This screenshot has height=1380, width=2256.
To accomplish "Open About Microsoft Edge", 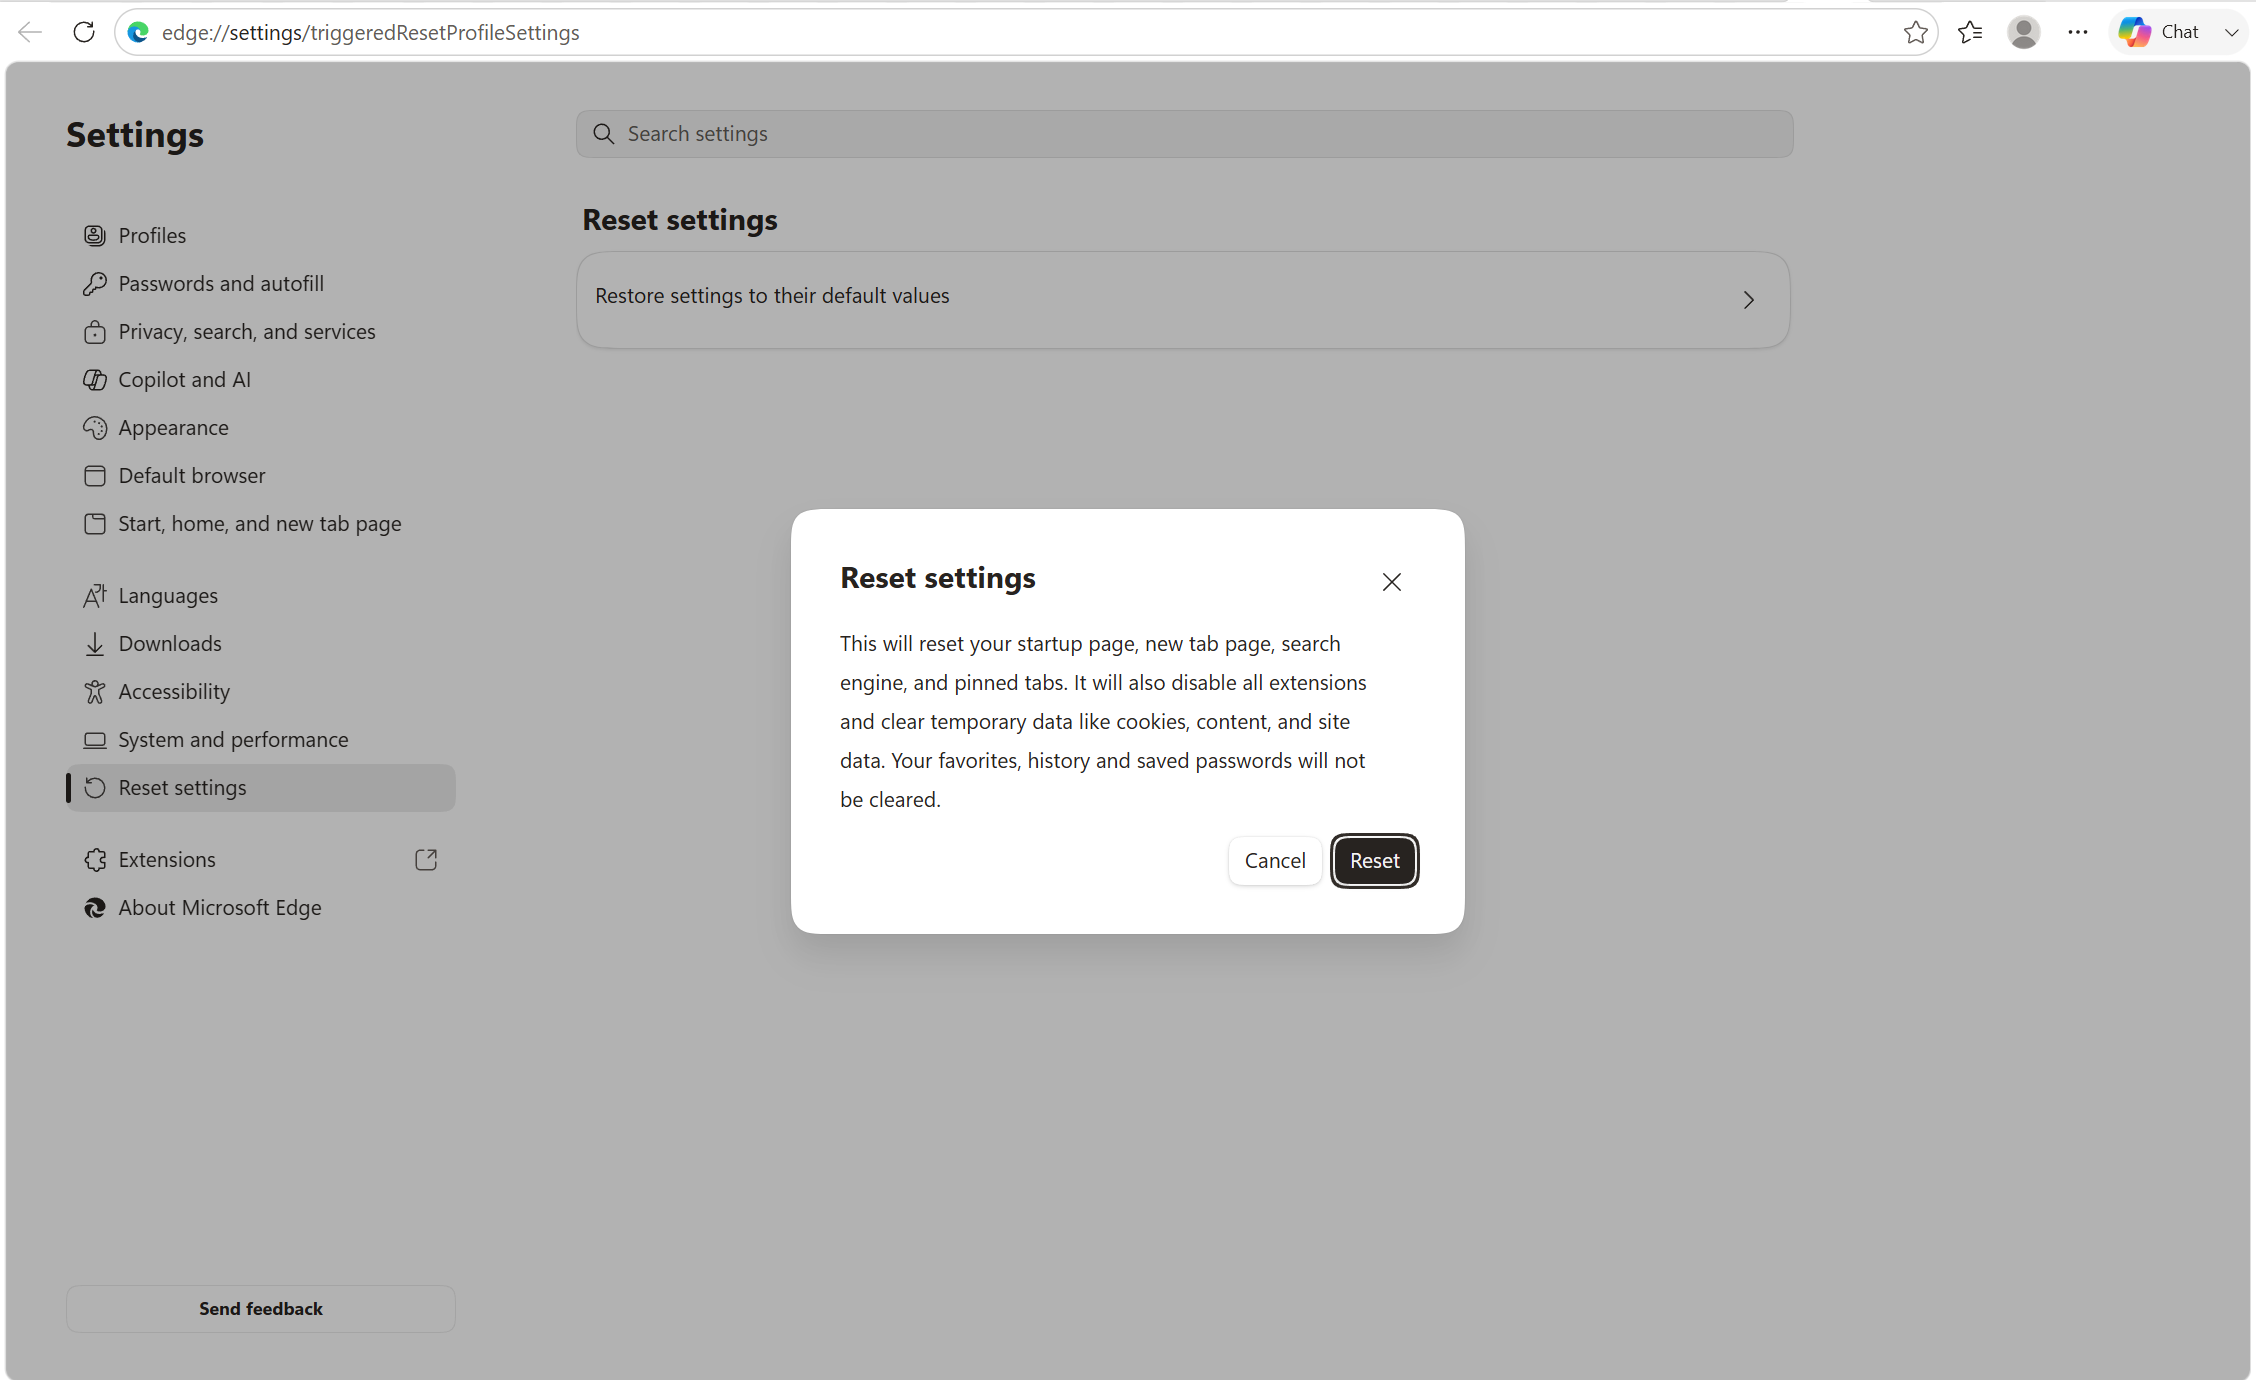I will 261,908.
